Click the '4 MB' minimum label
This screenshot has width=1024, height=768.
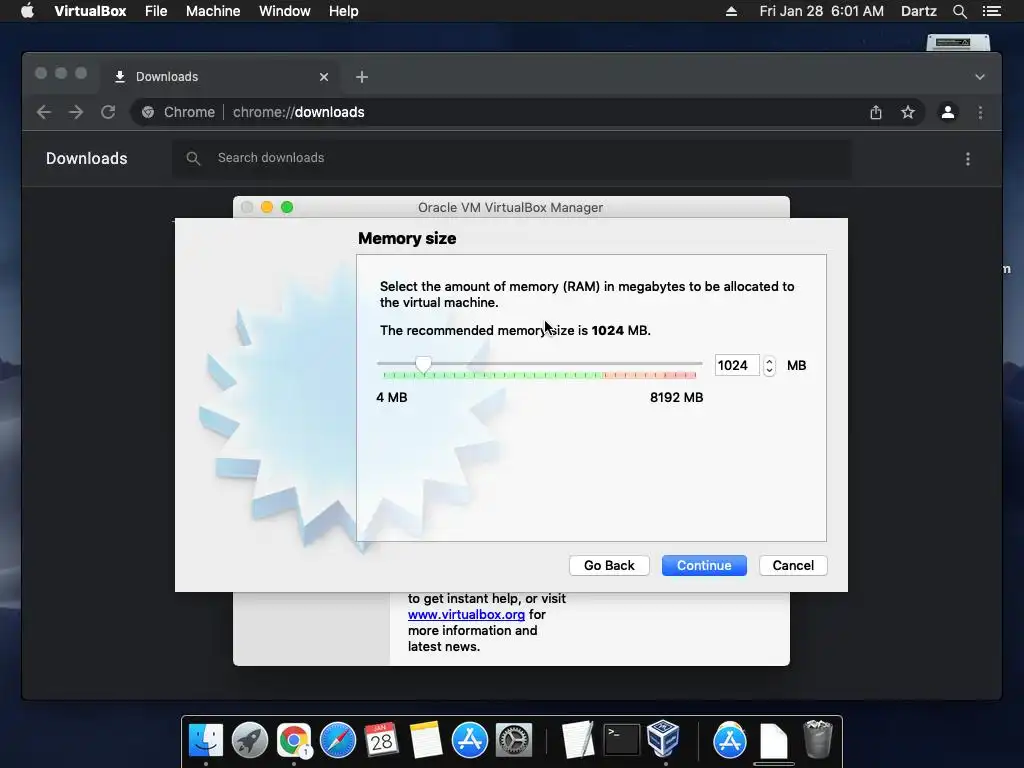click(392, 398)
